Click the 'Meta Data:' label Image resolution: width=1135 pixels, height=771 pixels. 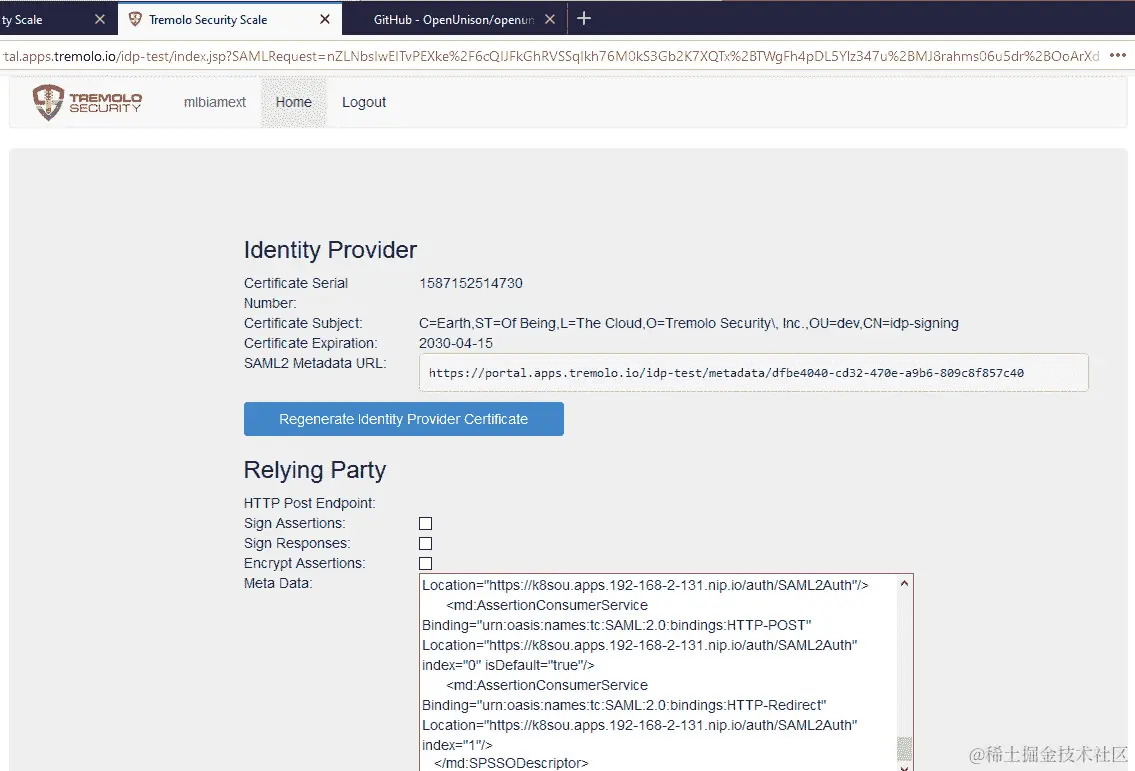tap(278, 583)
